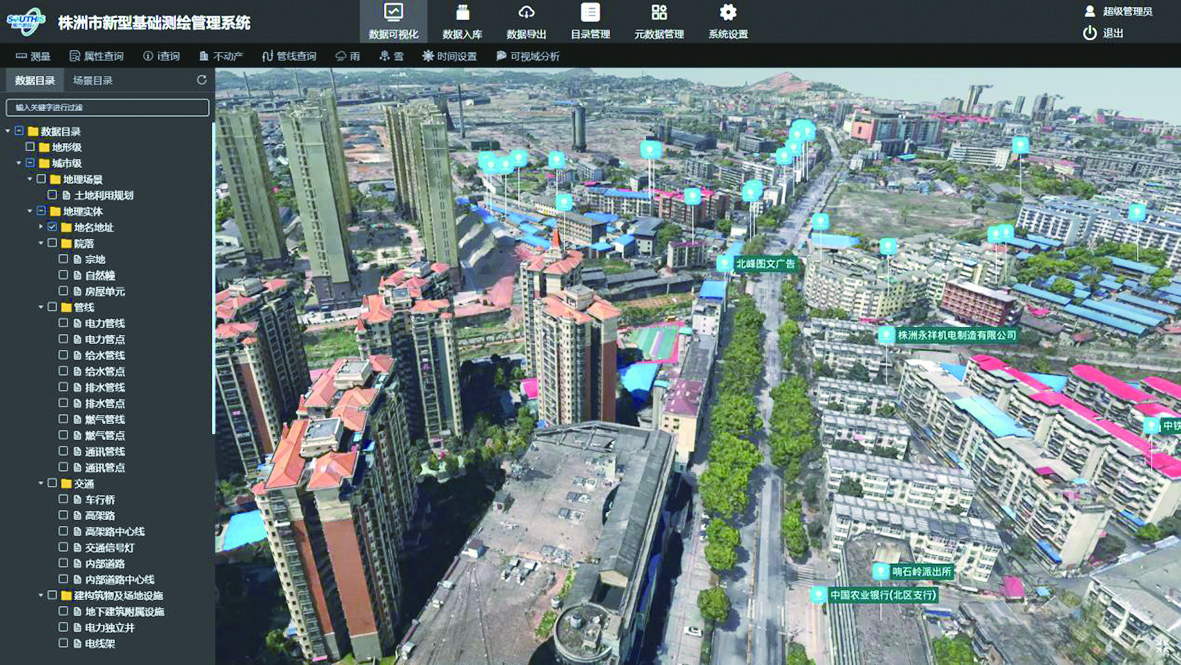Open 元数据管理 metadata management icon
The height and width of the screenshot is (665, 1181).
click(x=659, y=13)
